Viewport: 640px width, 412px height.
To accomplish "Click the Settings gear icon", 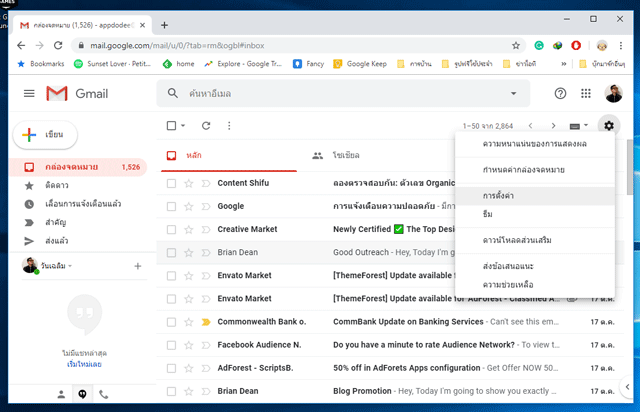I will (x=609, y=125).
